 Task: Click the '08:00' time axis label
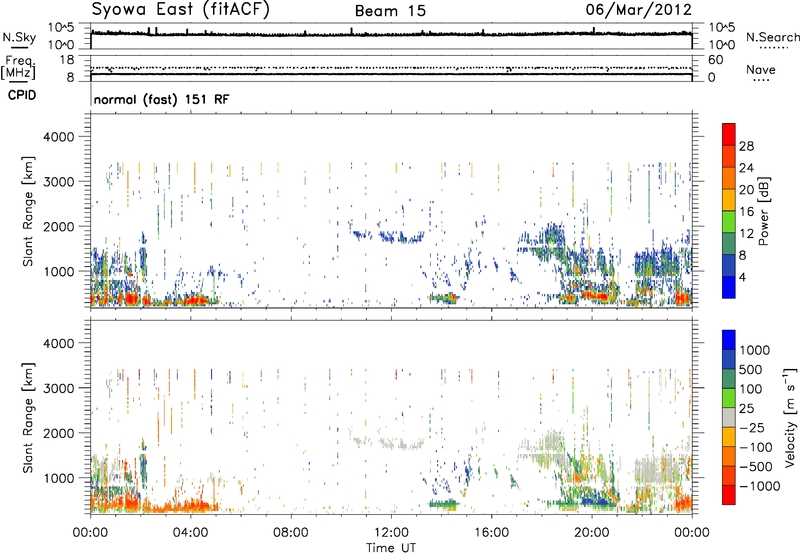tap(291, 533)
